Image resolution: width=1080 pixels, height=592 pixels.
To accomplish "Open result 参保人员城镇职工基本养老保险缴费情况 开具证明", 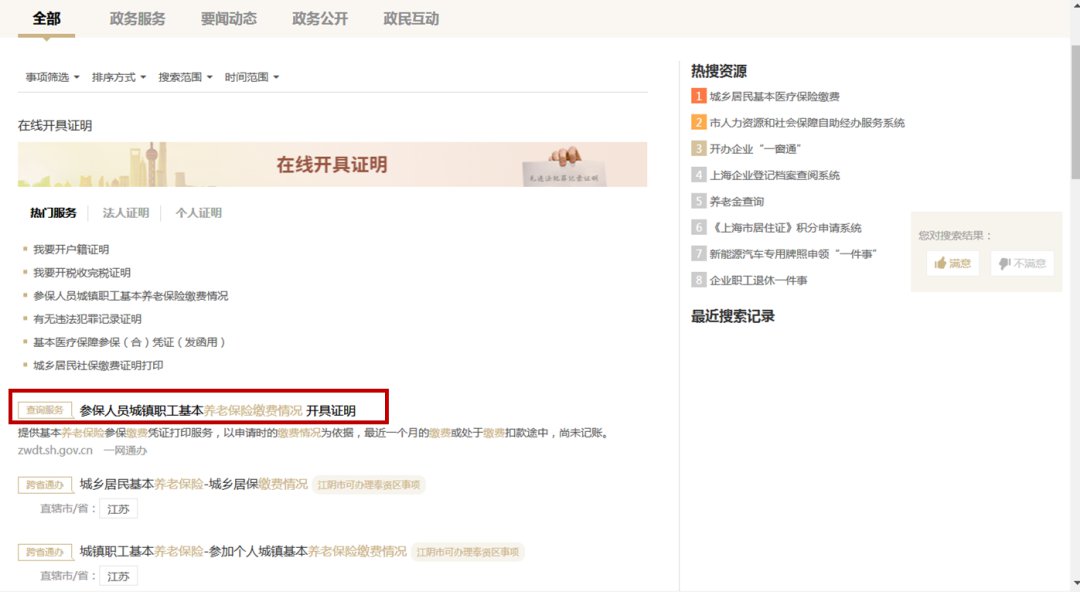I will (x=218, y=411).
